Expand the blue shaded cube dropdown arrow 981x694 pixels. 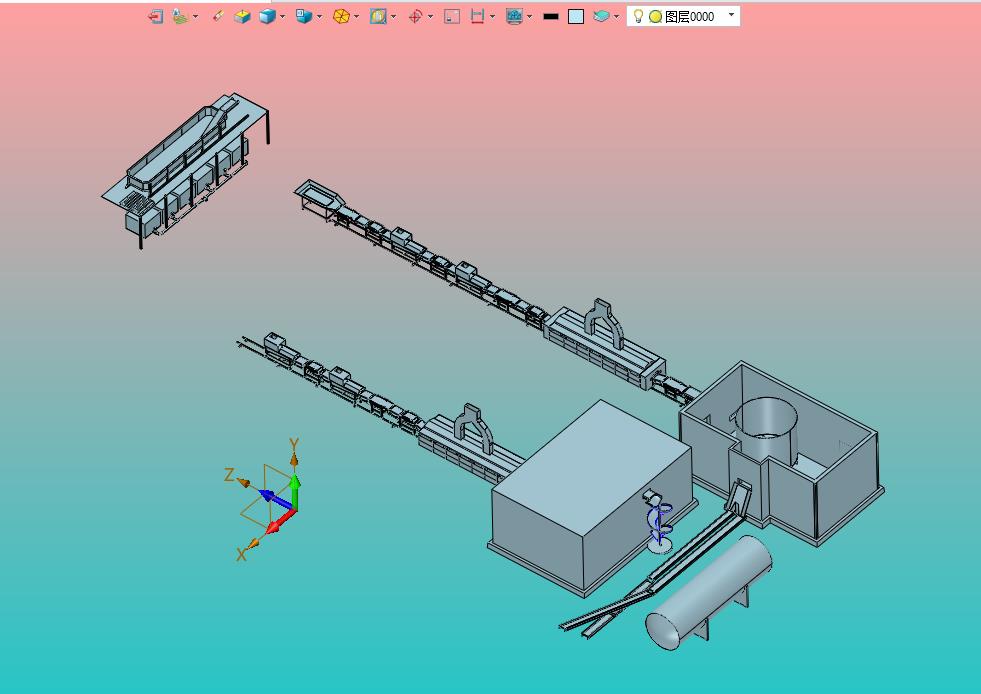283,17
